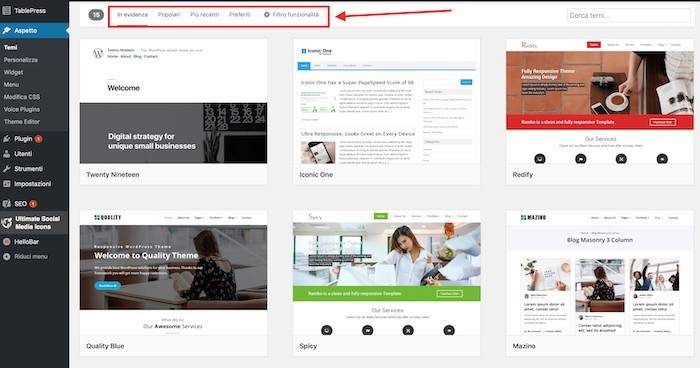Click the Riduci menu collapse arrow icon

(7, 257)
